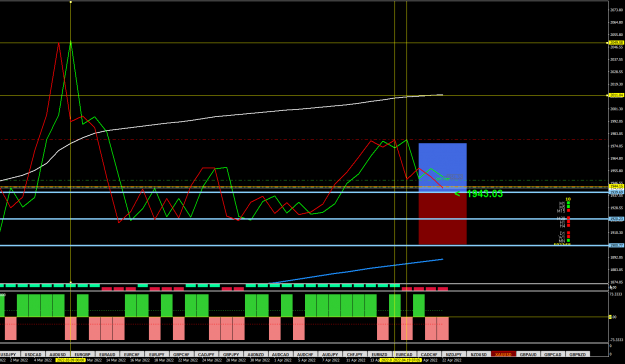Open the GBPCHF chart tab
The width and height of the screenshot is (625, 364).
coord(181,354)
